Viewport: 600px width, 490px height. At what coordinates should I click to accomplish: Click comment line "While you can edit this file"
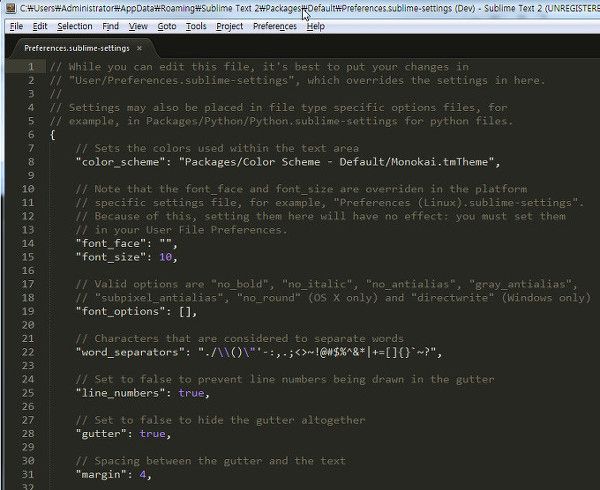coord(259,67)
